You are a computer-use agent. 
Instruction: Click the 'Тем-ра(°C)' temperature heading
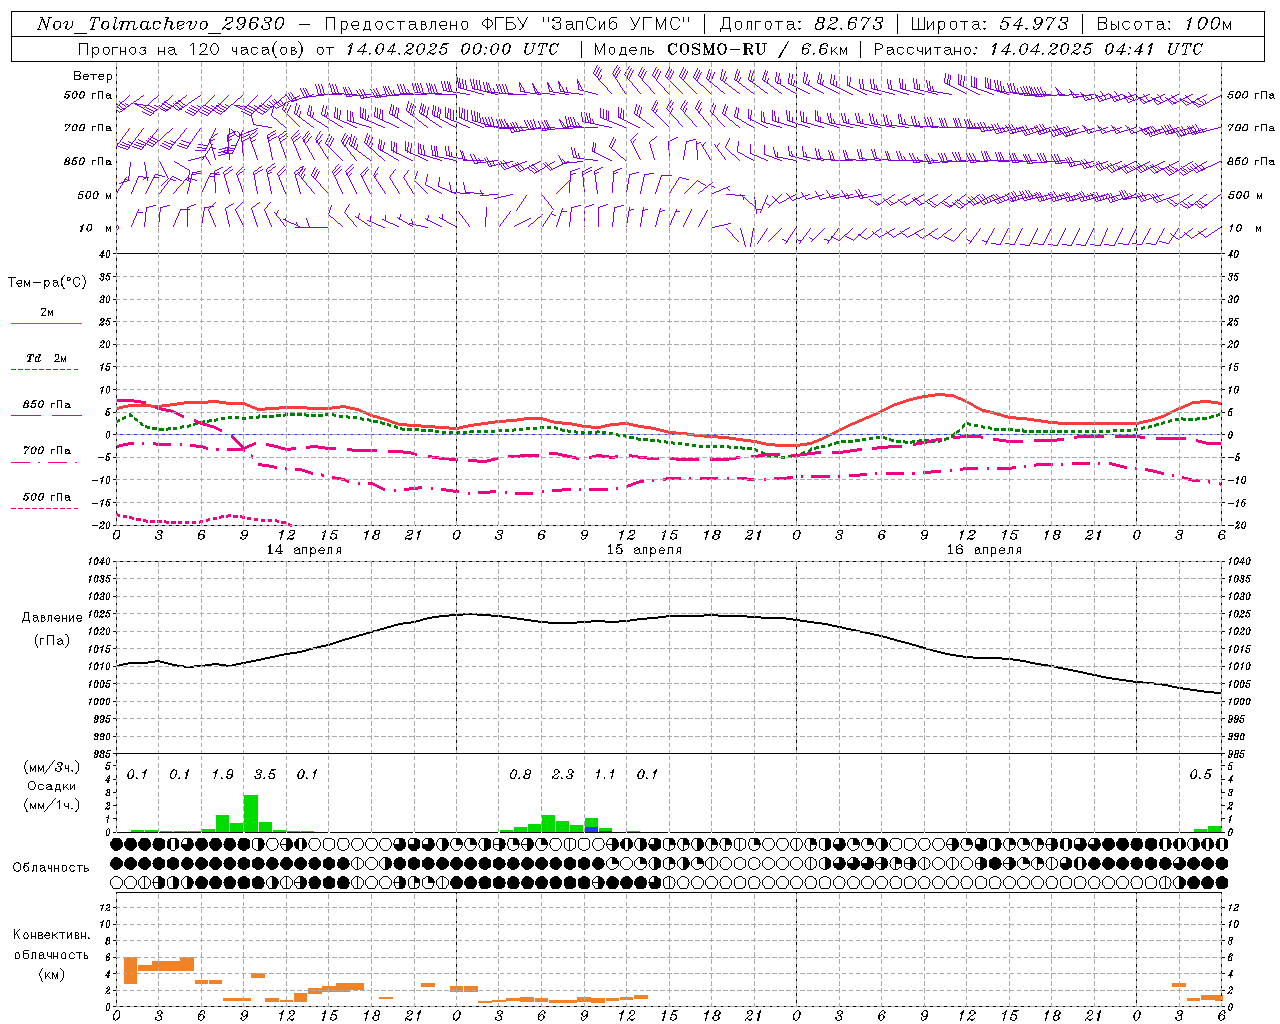point(47,283)
